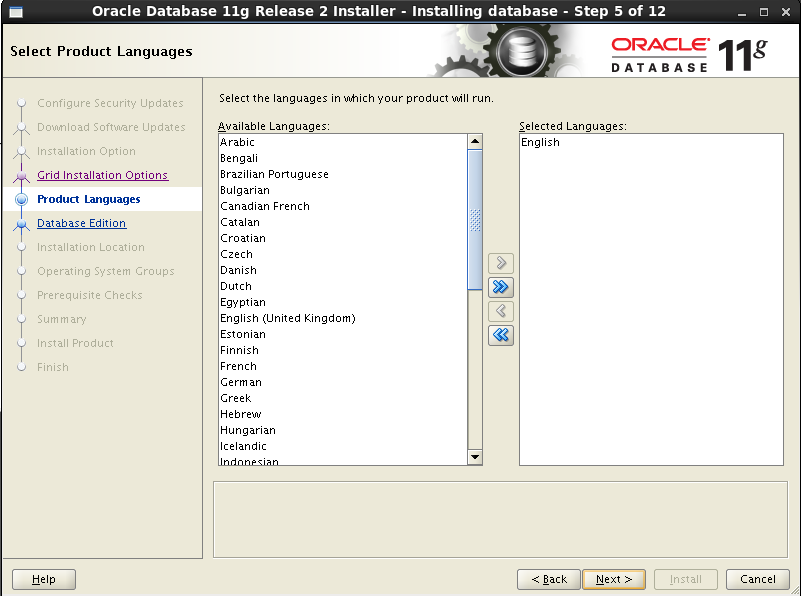Select Product Languages step in sidebar

[x=88, y=199]
